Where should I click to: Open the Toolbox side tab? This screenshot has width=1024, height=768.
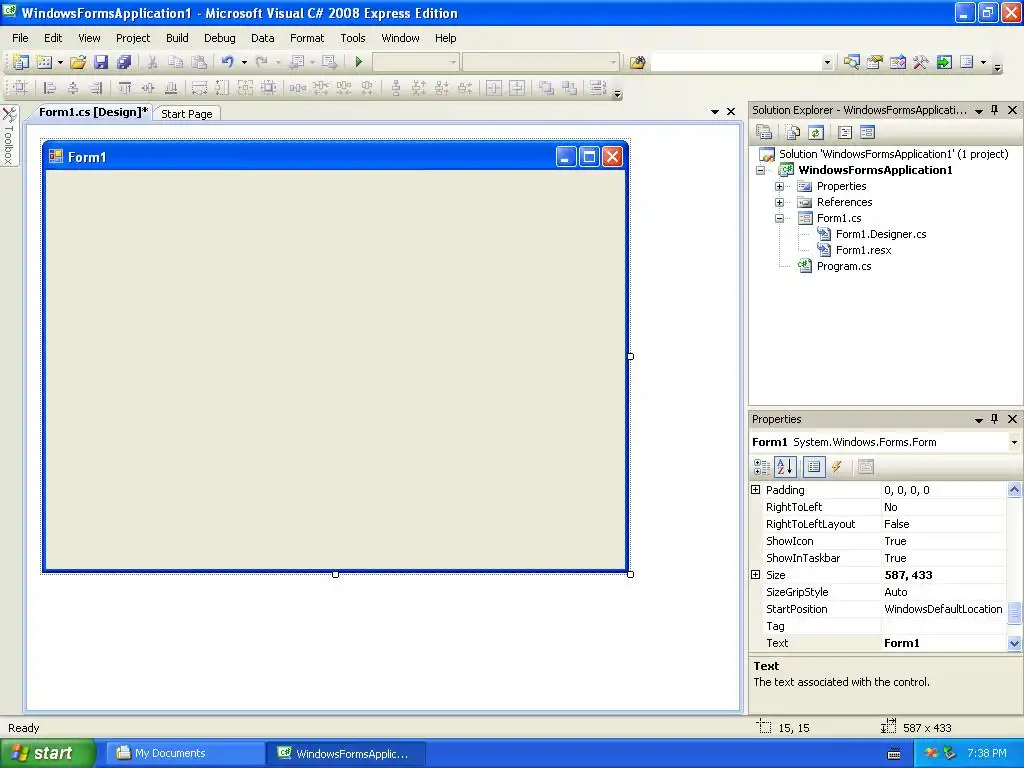(9, 136)
